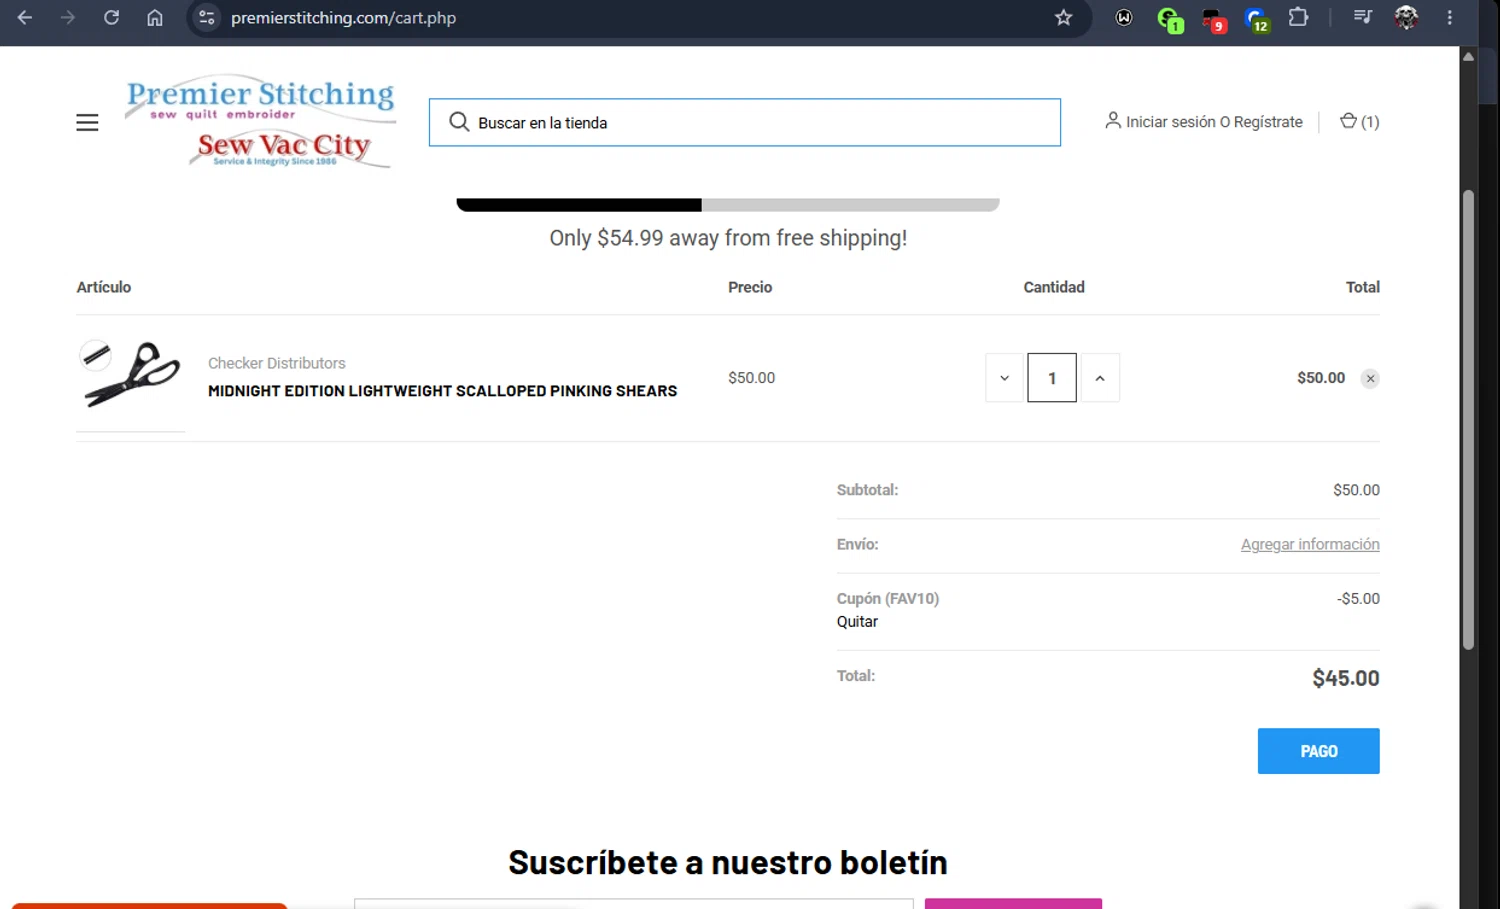Open the extension with red badge 9
This screenshot has height=909, width=1500.
[1213, 19]
